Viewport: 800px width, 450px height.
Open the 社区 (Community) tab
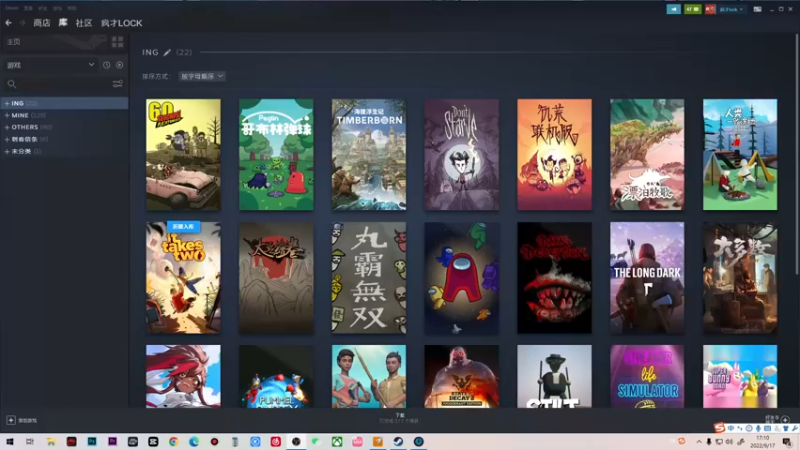(x=84, y=23)
